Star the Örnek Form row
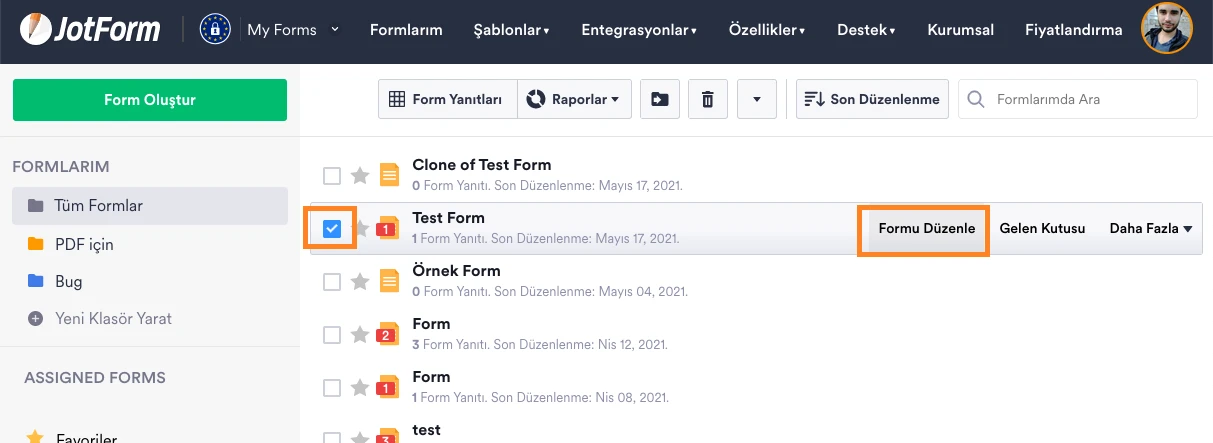This screenshot has width=1213, height=443. pos(360,282)
